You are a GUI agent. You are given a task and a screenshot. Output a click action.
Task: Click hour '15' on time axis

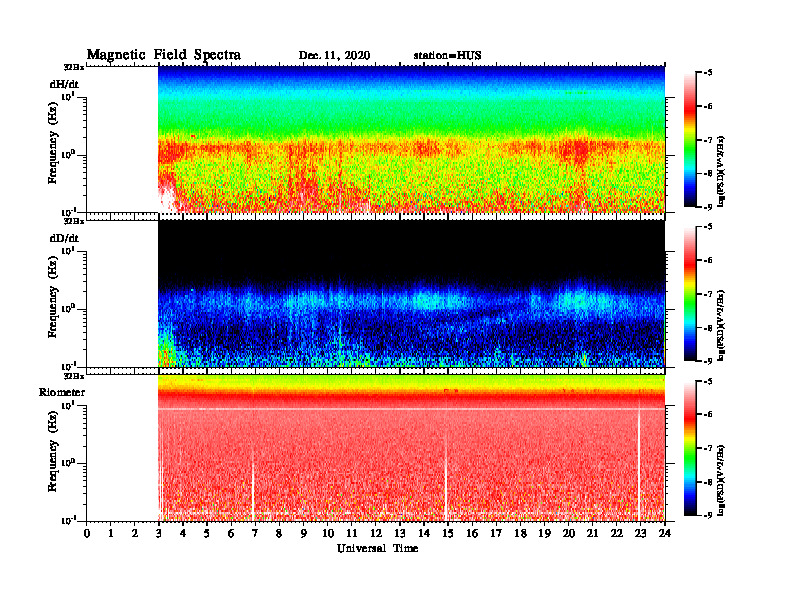click(448, 534)
